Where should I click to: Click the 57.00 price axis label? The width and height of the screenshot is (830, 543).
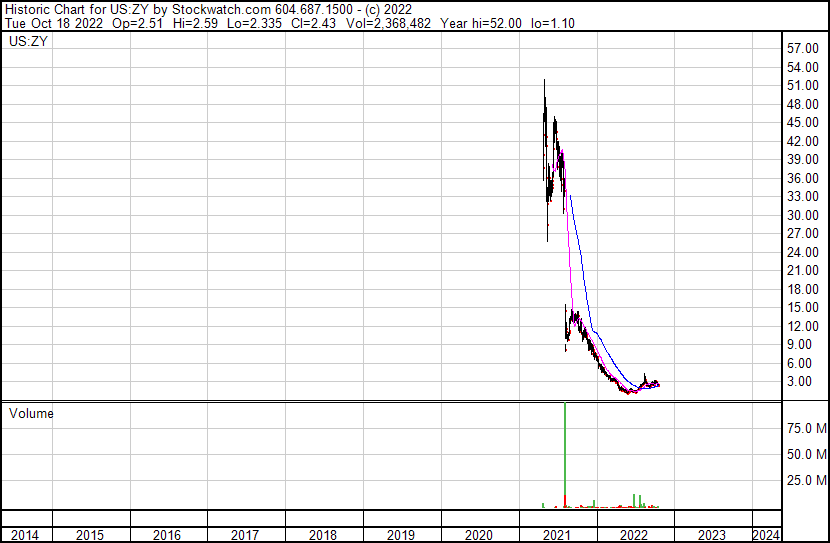(802, 48)
